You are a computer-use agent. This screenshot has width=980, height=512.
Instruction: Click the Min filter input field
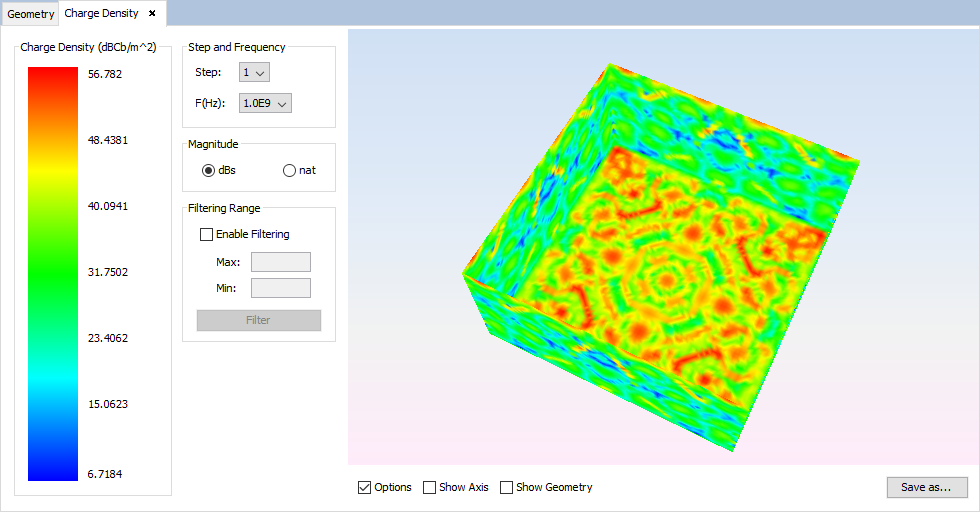coord(280,288)
